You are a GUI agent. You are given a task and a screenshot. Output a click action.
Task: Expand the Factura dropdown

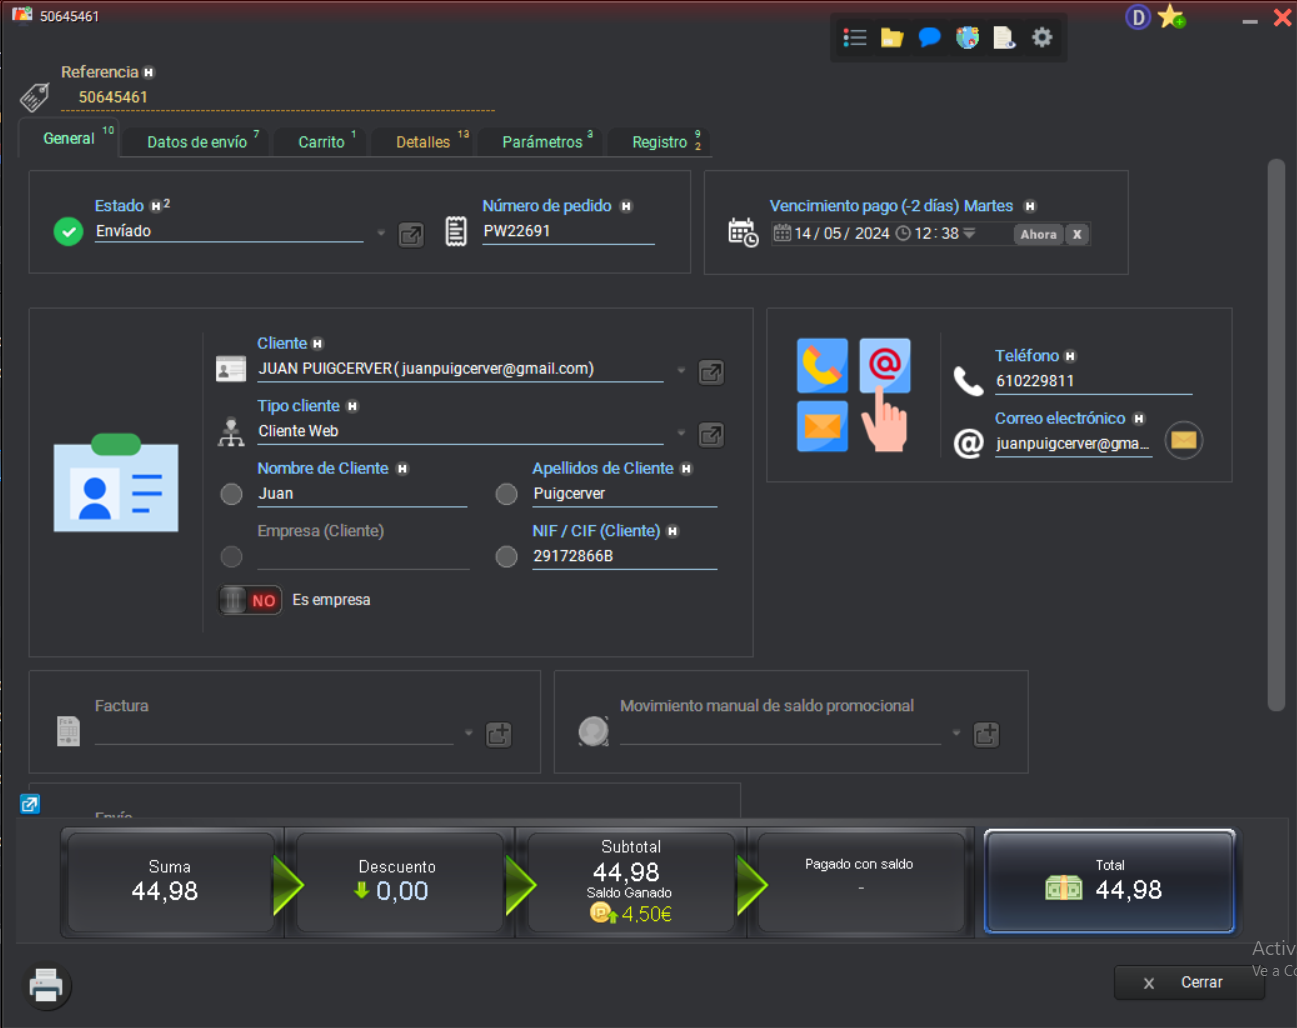468,733
